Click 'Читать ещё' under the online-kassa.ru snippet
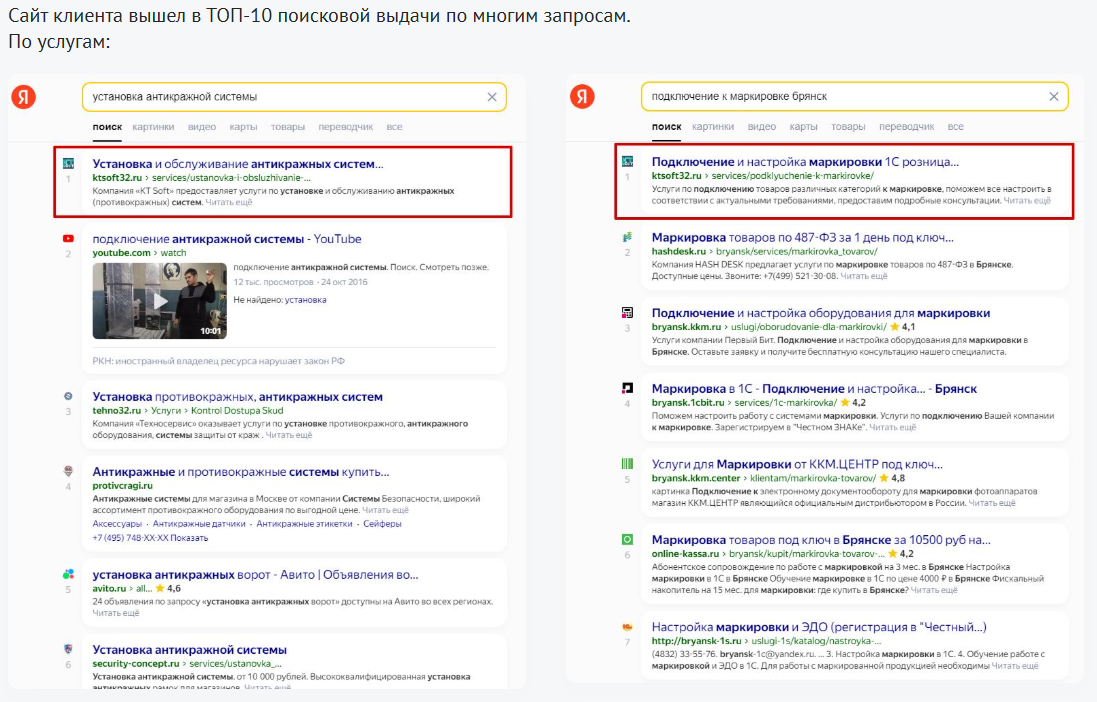The height and width of the screenshot is (702, 1097). (934, 591)
